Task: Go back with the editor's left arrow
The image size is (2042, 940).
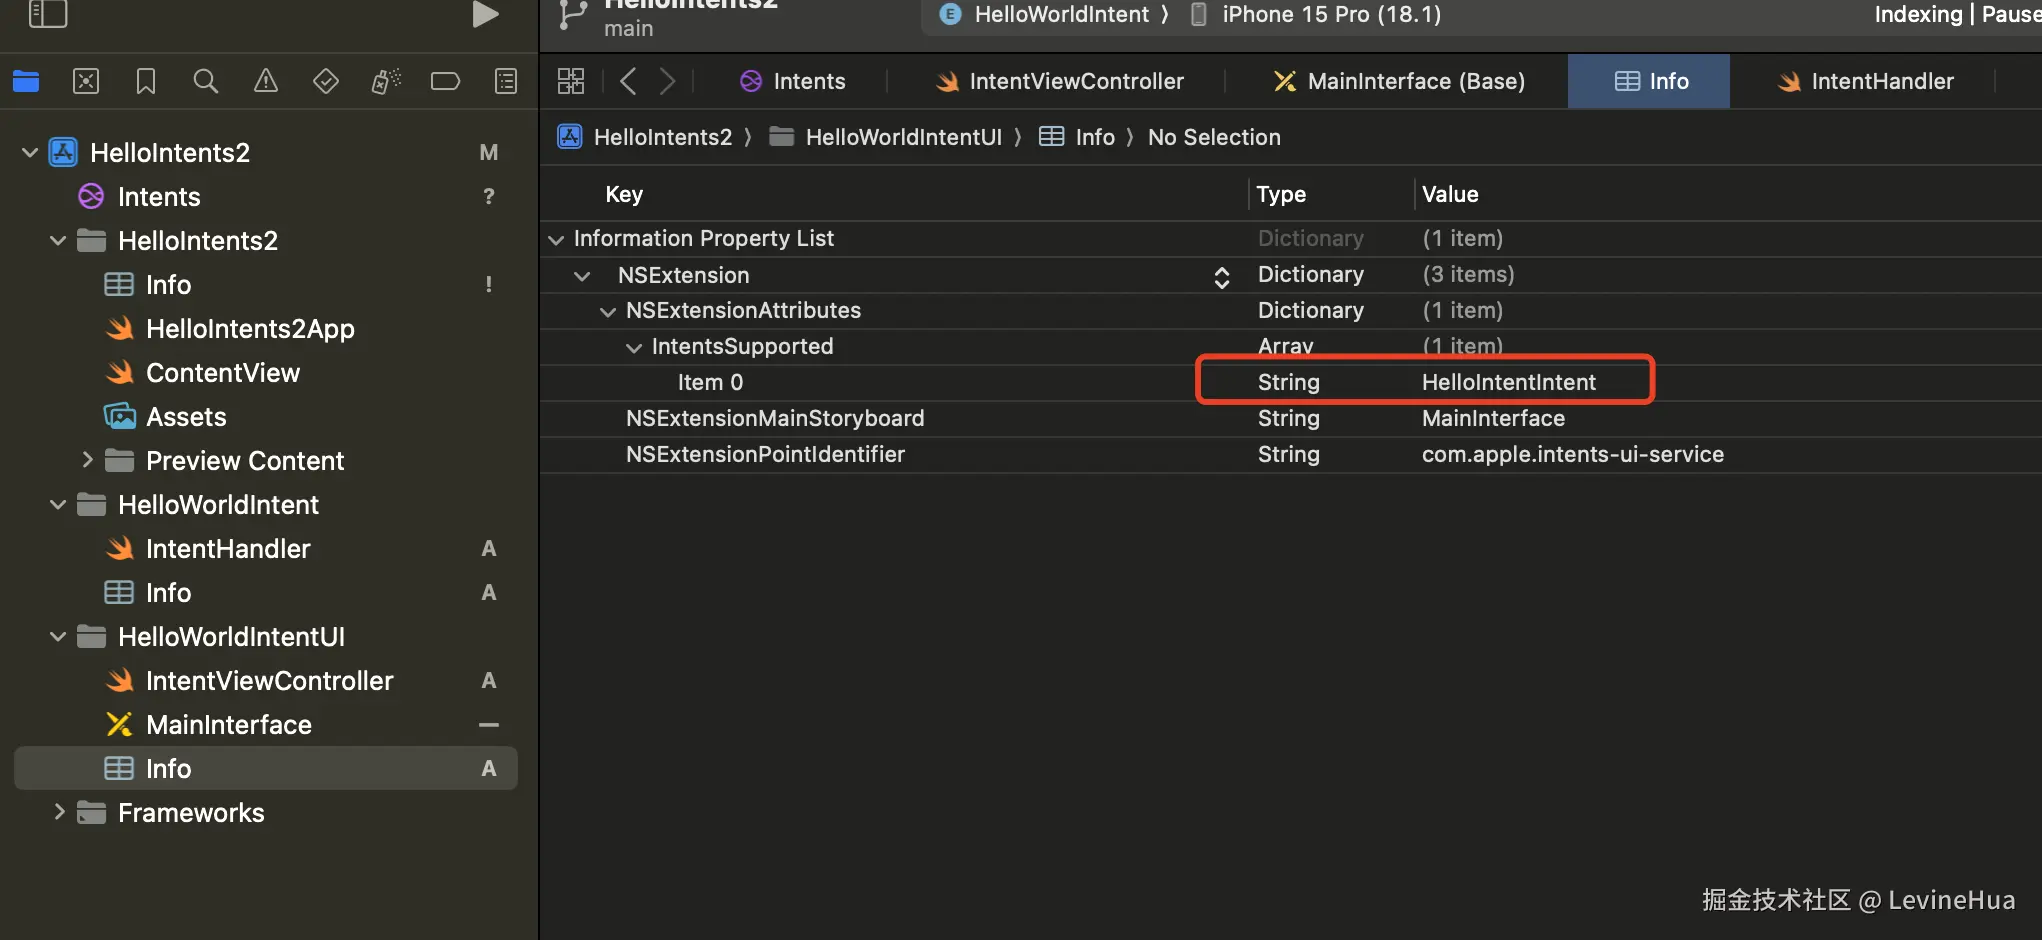Action: click(628, 81)
